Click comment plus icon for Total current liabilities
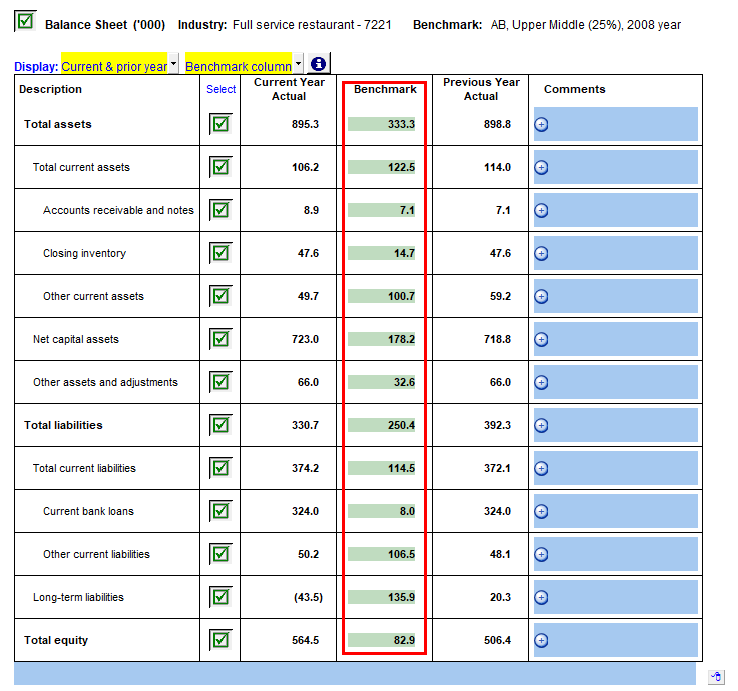The height and width of the screenshot is (691, 738). click(x=541, y=468)
